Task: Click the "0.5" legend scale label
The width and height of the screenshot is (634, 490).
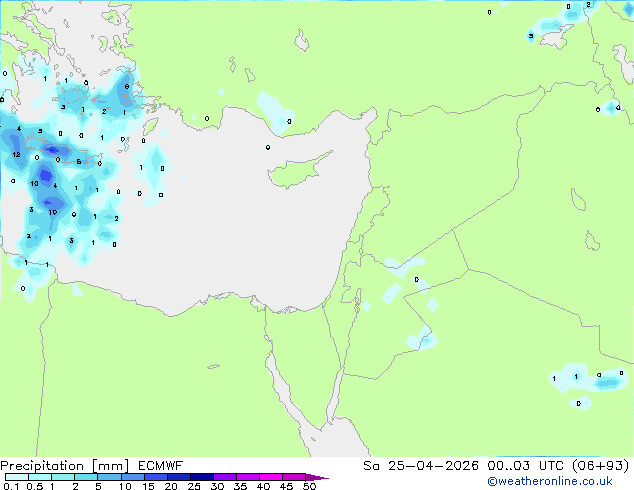Action: (34, 486)
